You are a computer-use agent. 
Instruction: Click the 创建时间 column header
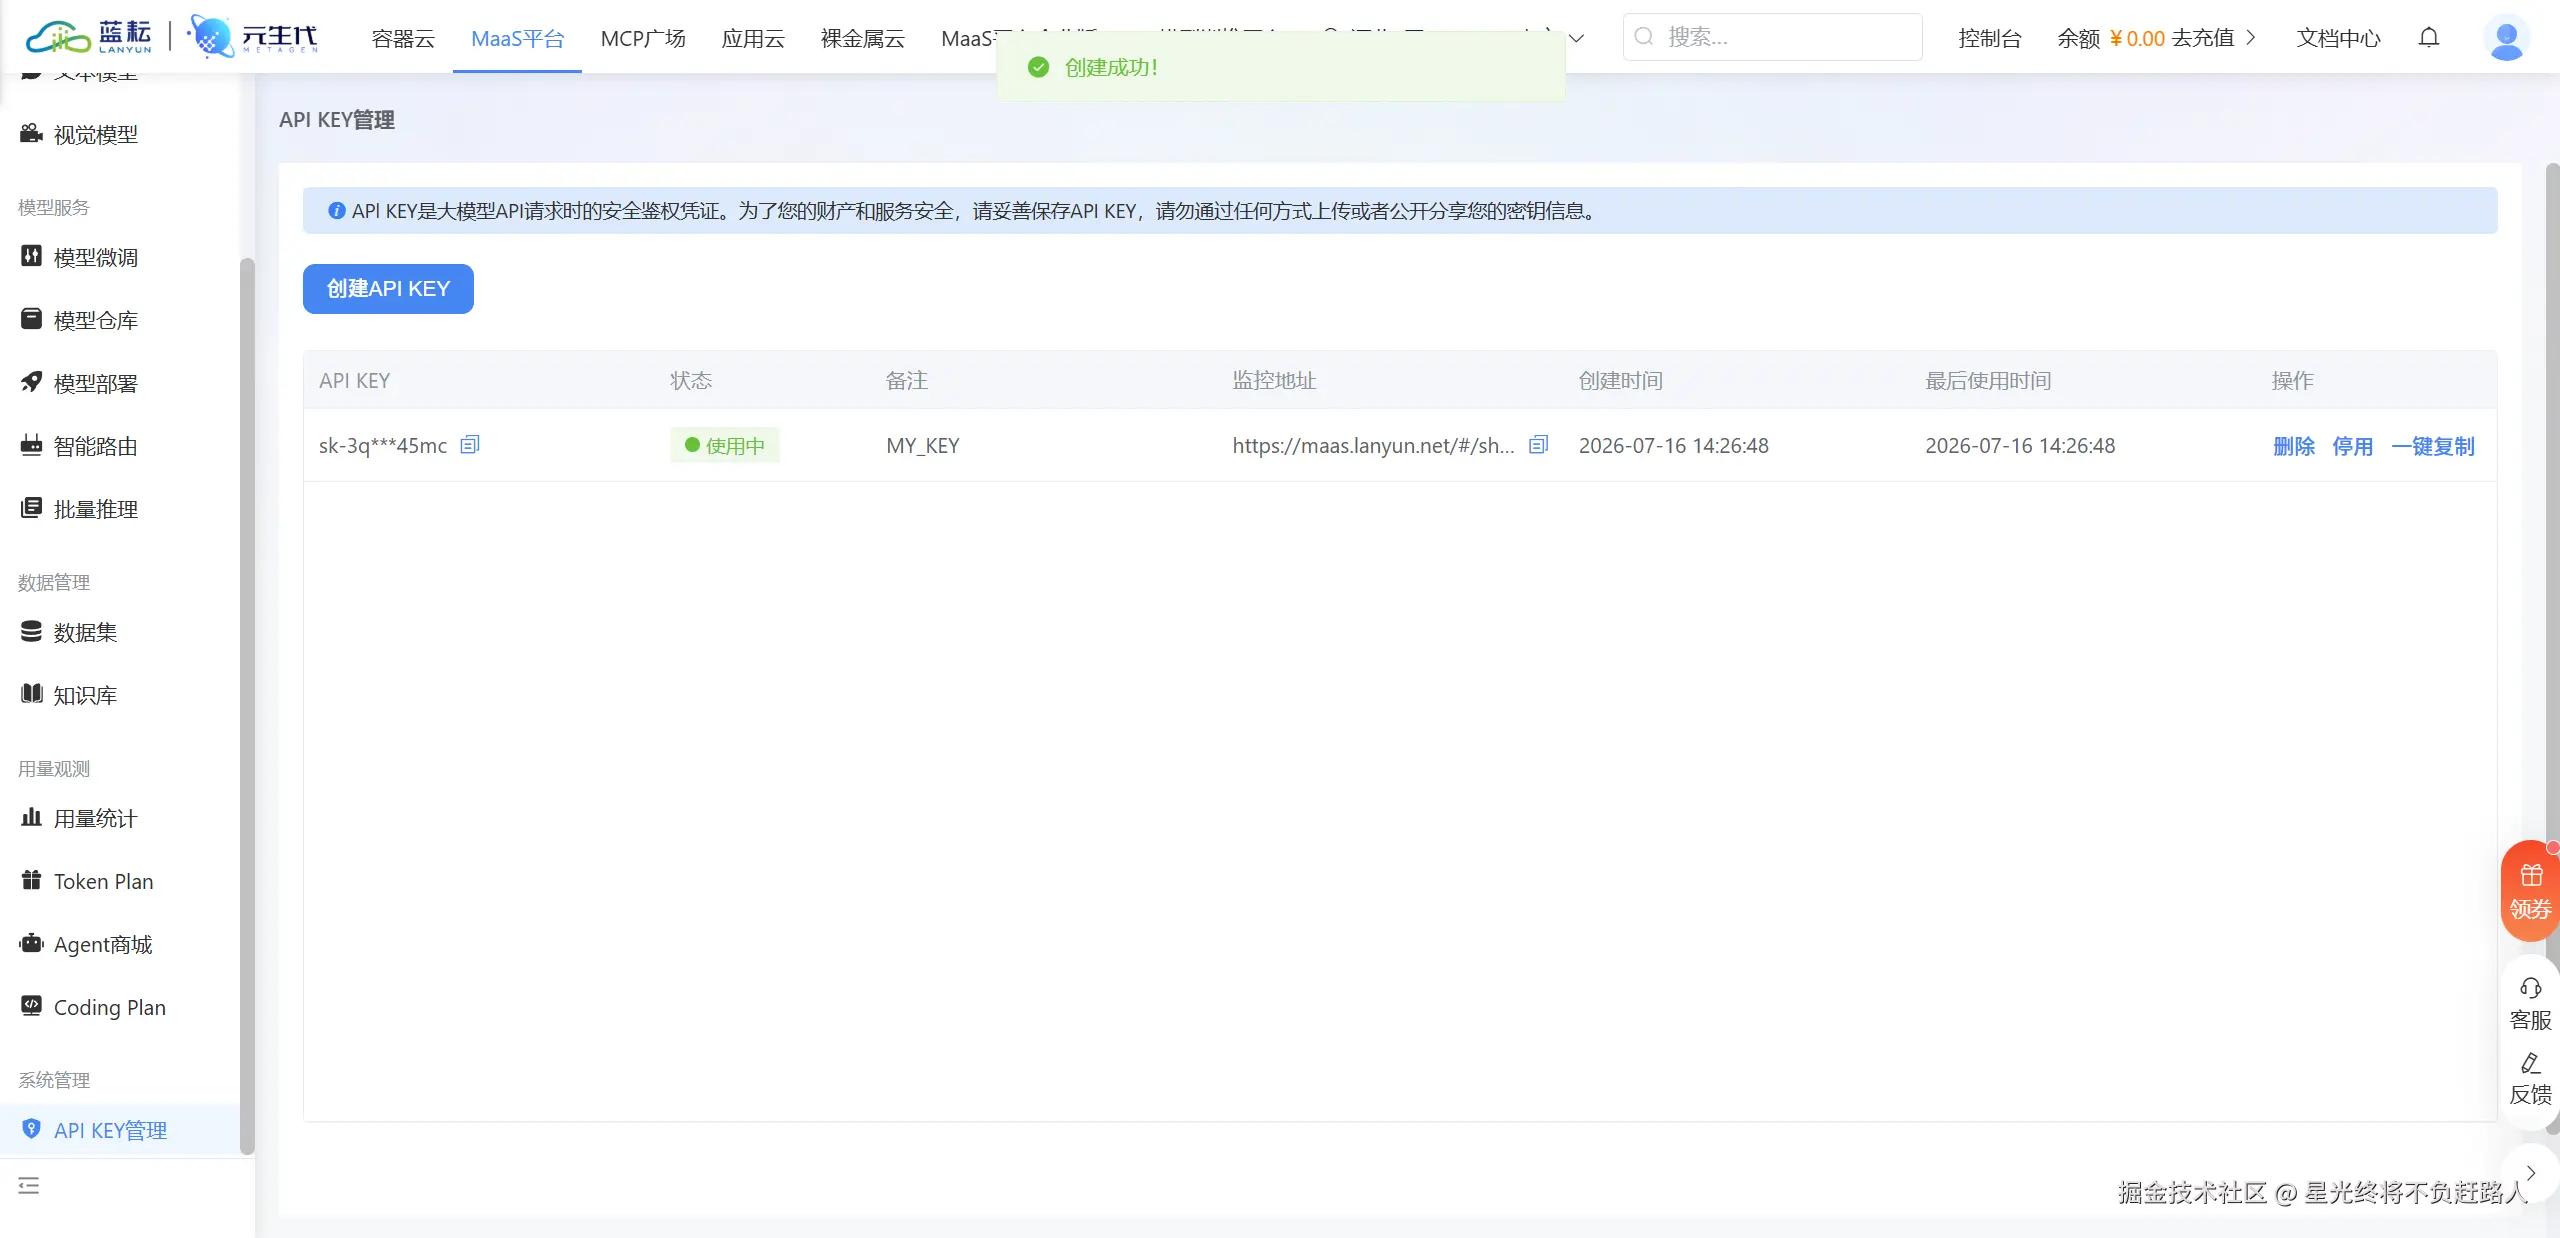tap(1621, 381)
